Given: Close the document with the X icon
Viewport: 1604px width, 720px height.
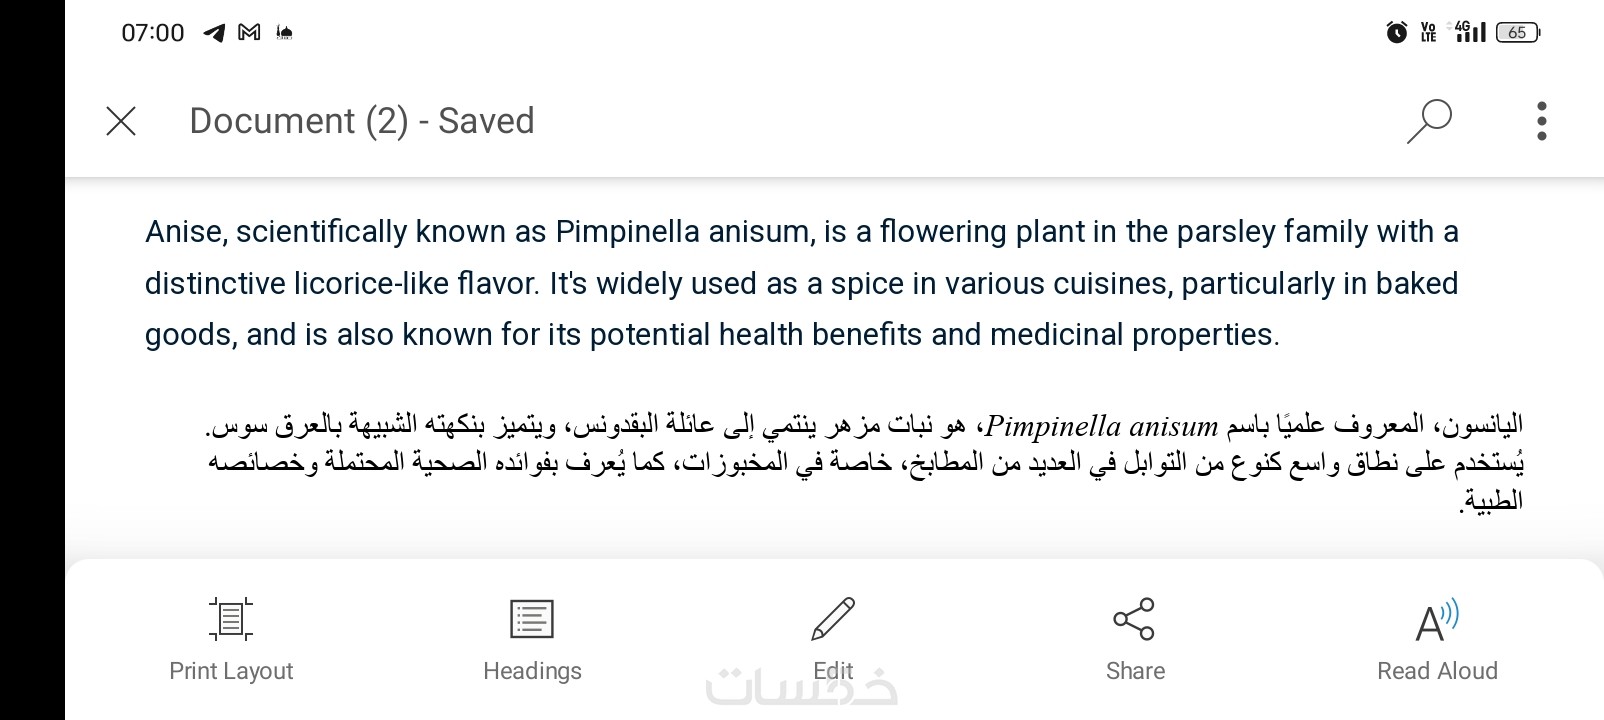Looking at the screenshot, I should 121,121.
